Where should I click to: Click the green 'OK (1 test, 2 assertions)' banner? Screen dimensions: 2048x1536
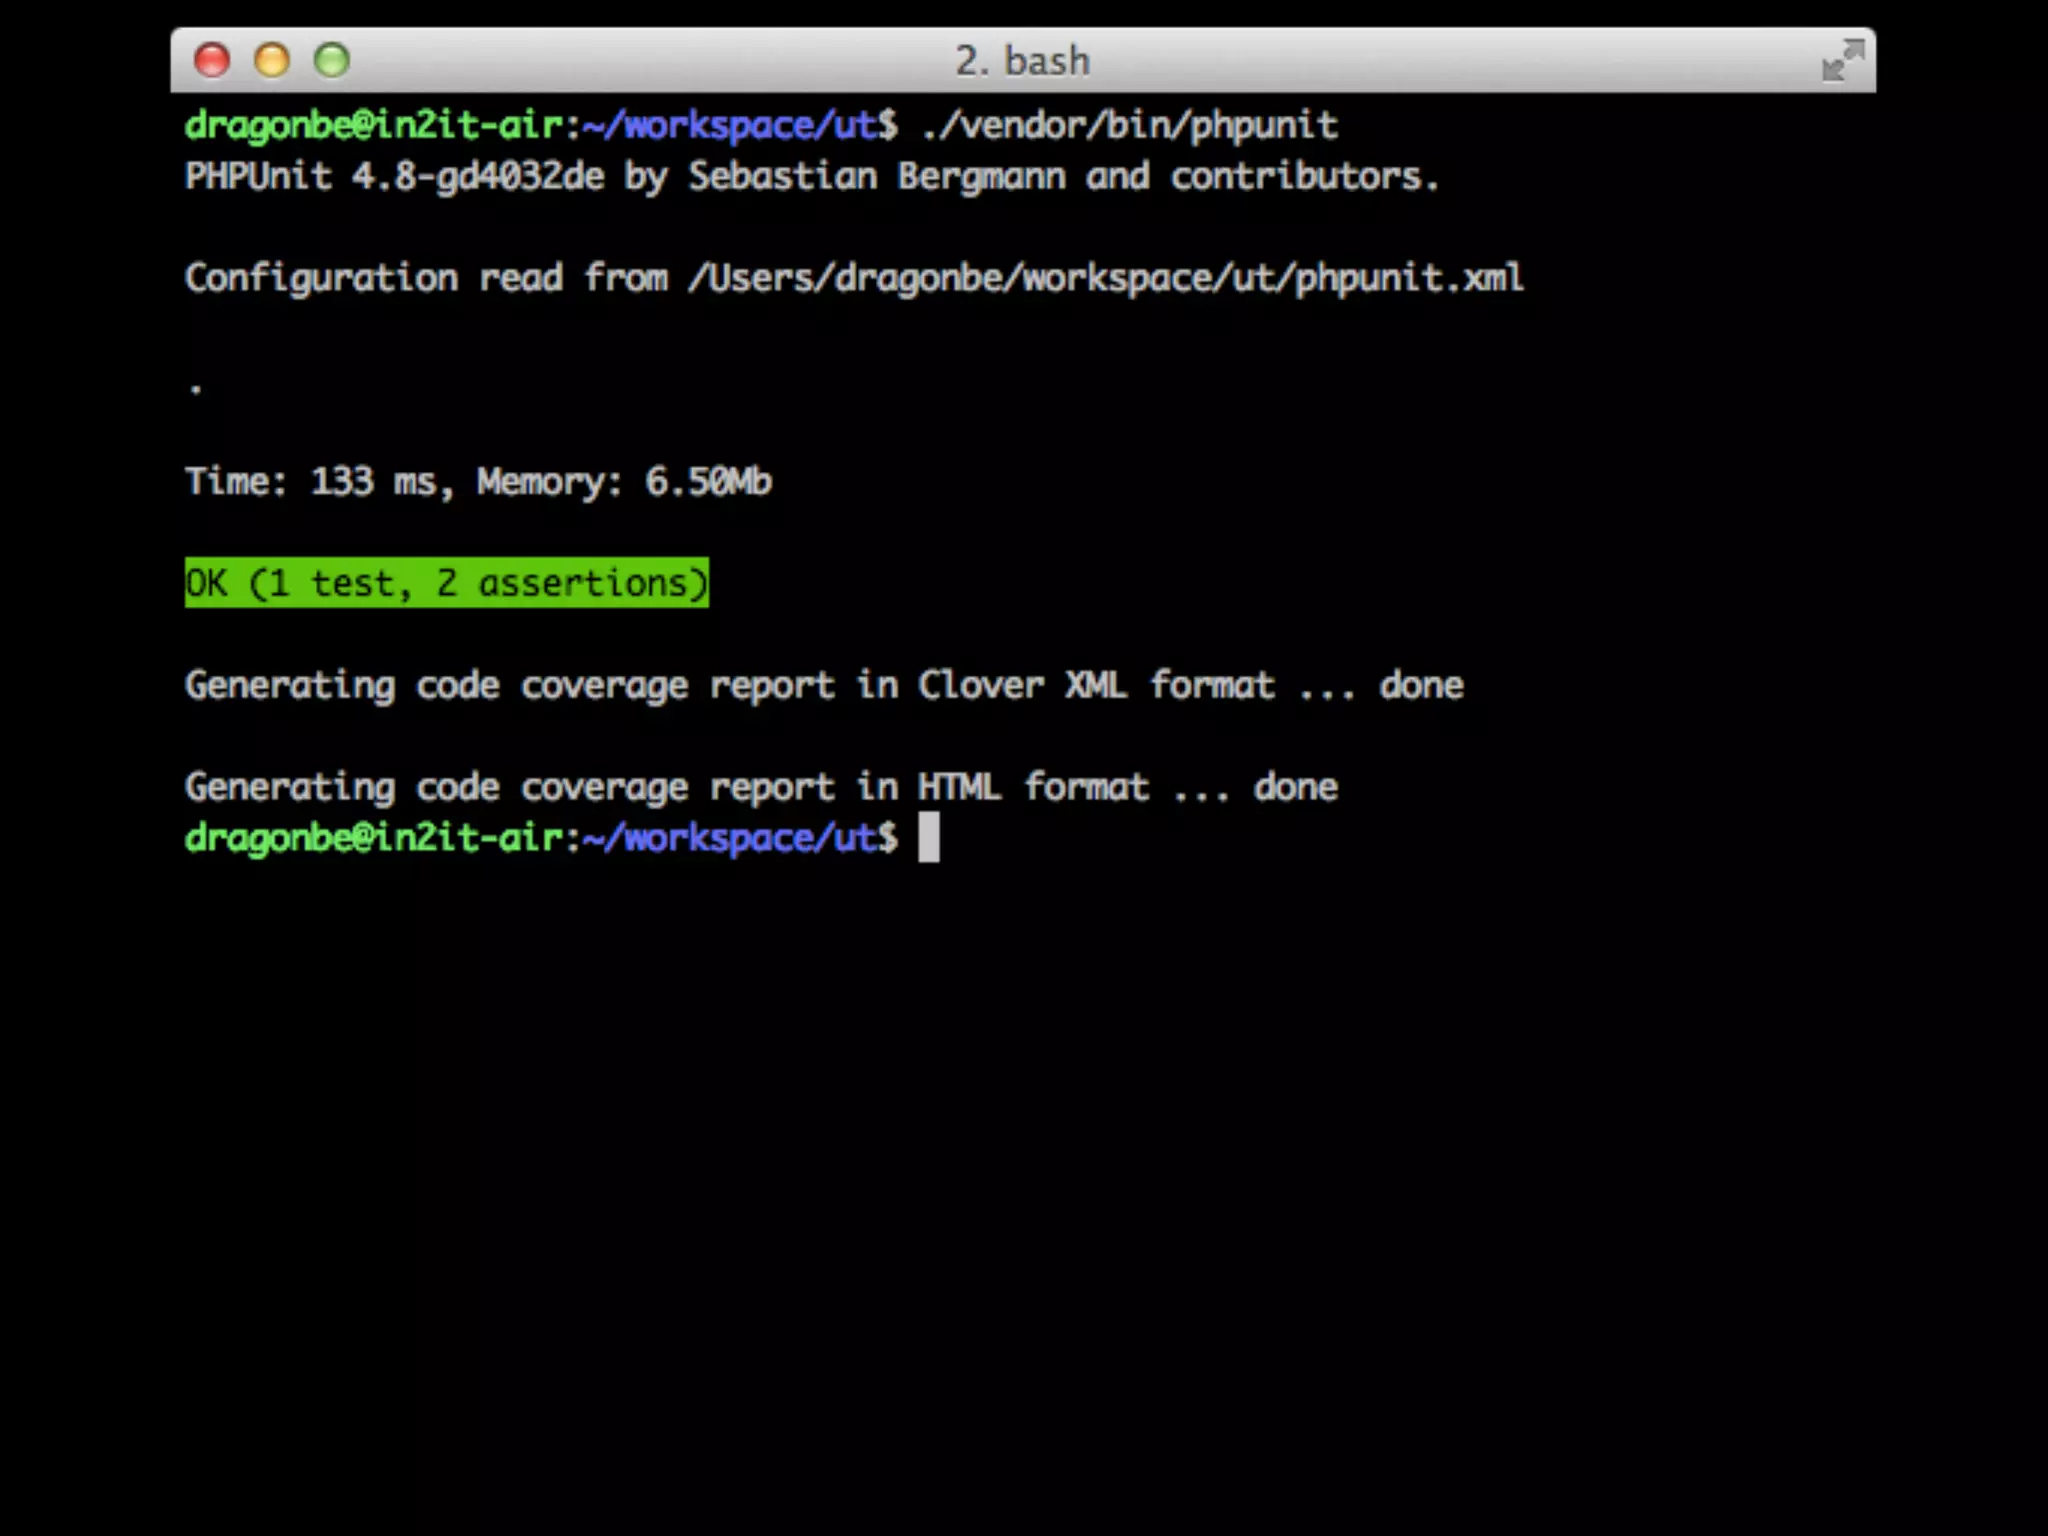446,583
